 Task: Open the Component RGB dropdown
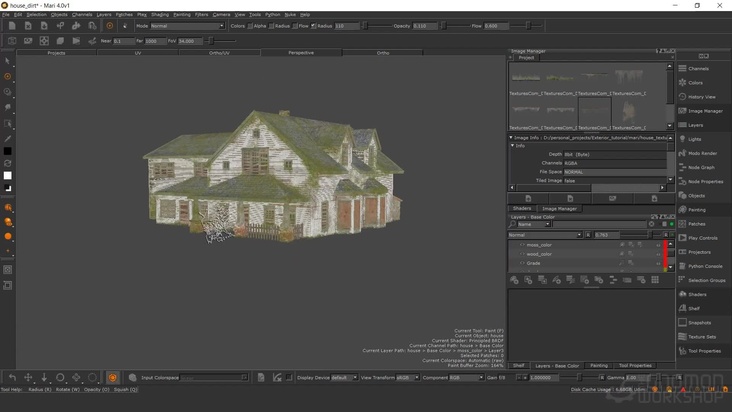click(x=466, y=377)
